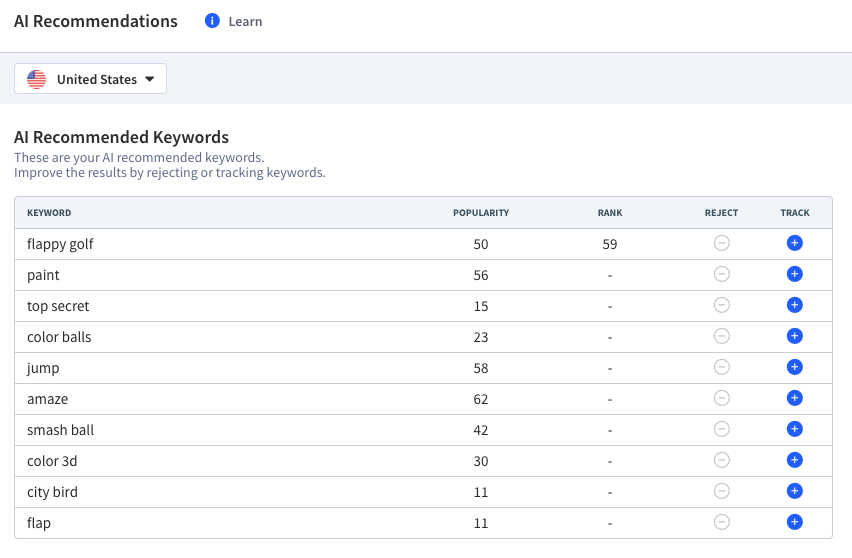
Task: Track the 'amaze' keyword
Action: (x=794, y=398)
